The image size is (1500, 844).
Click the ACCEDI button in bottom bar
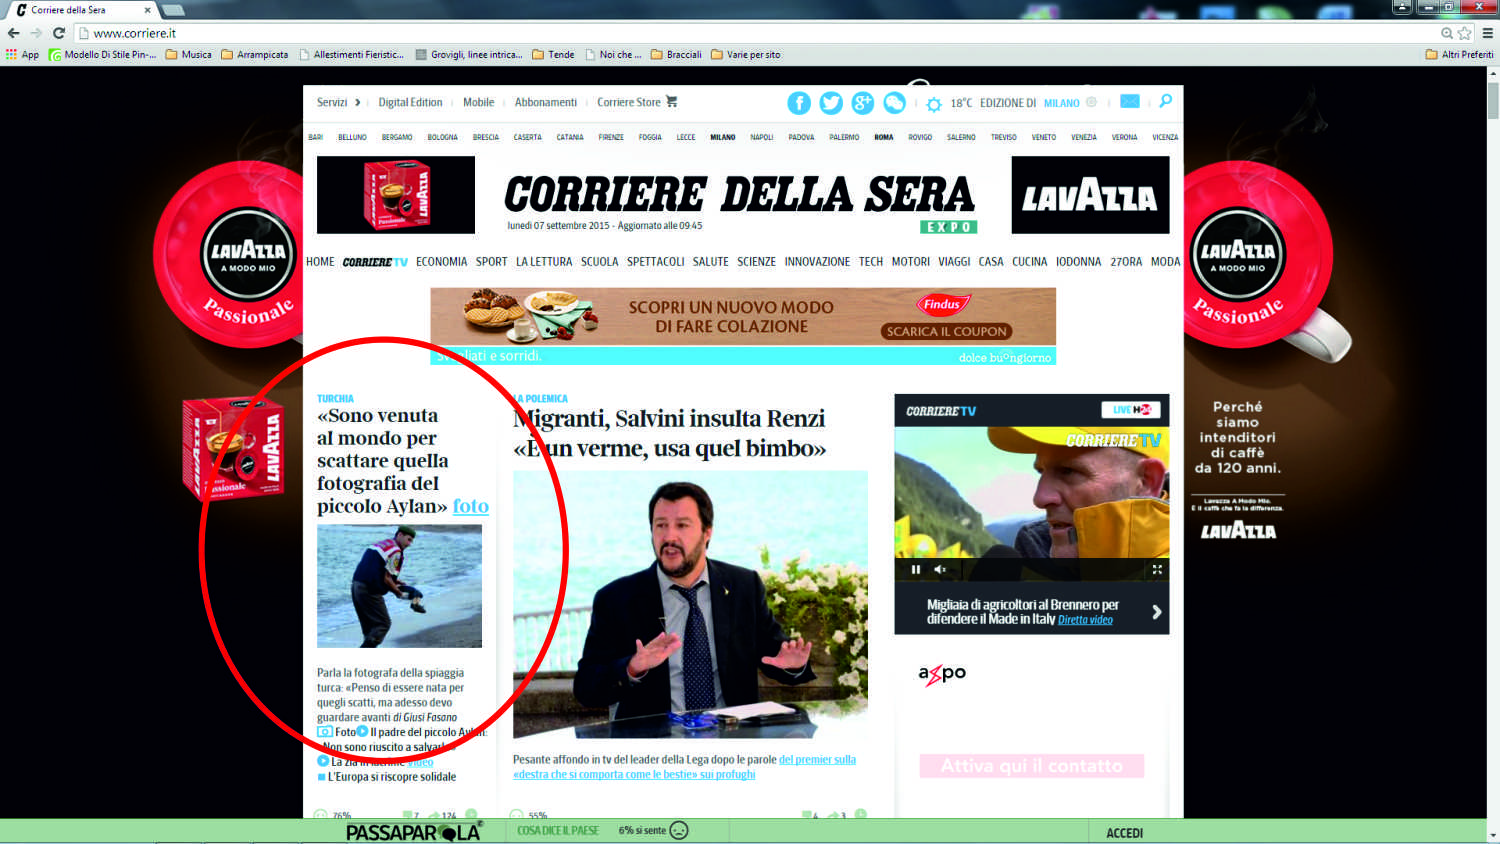[x=1124, y=833]
